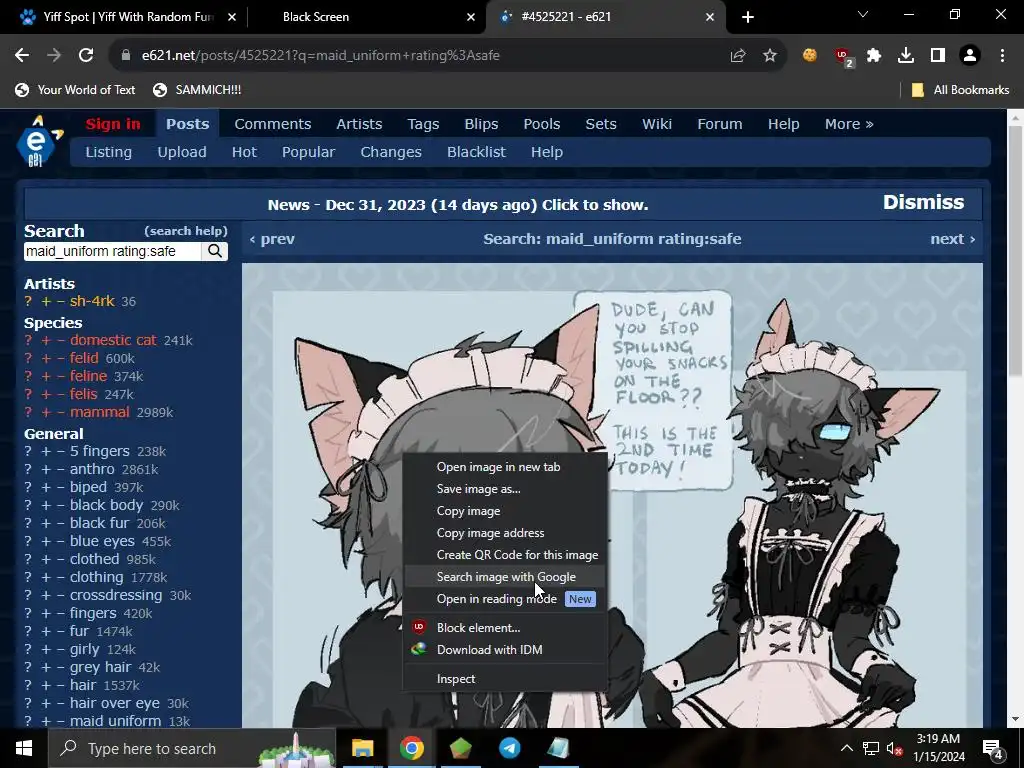Open the uBlock Origin extension icon
This screenshot has height=768, width=1024.
(x=842, y=56)
